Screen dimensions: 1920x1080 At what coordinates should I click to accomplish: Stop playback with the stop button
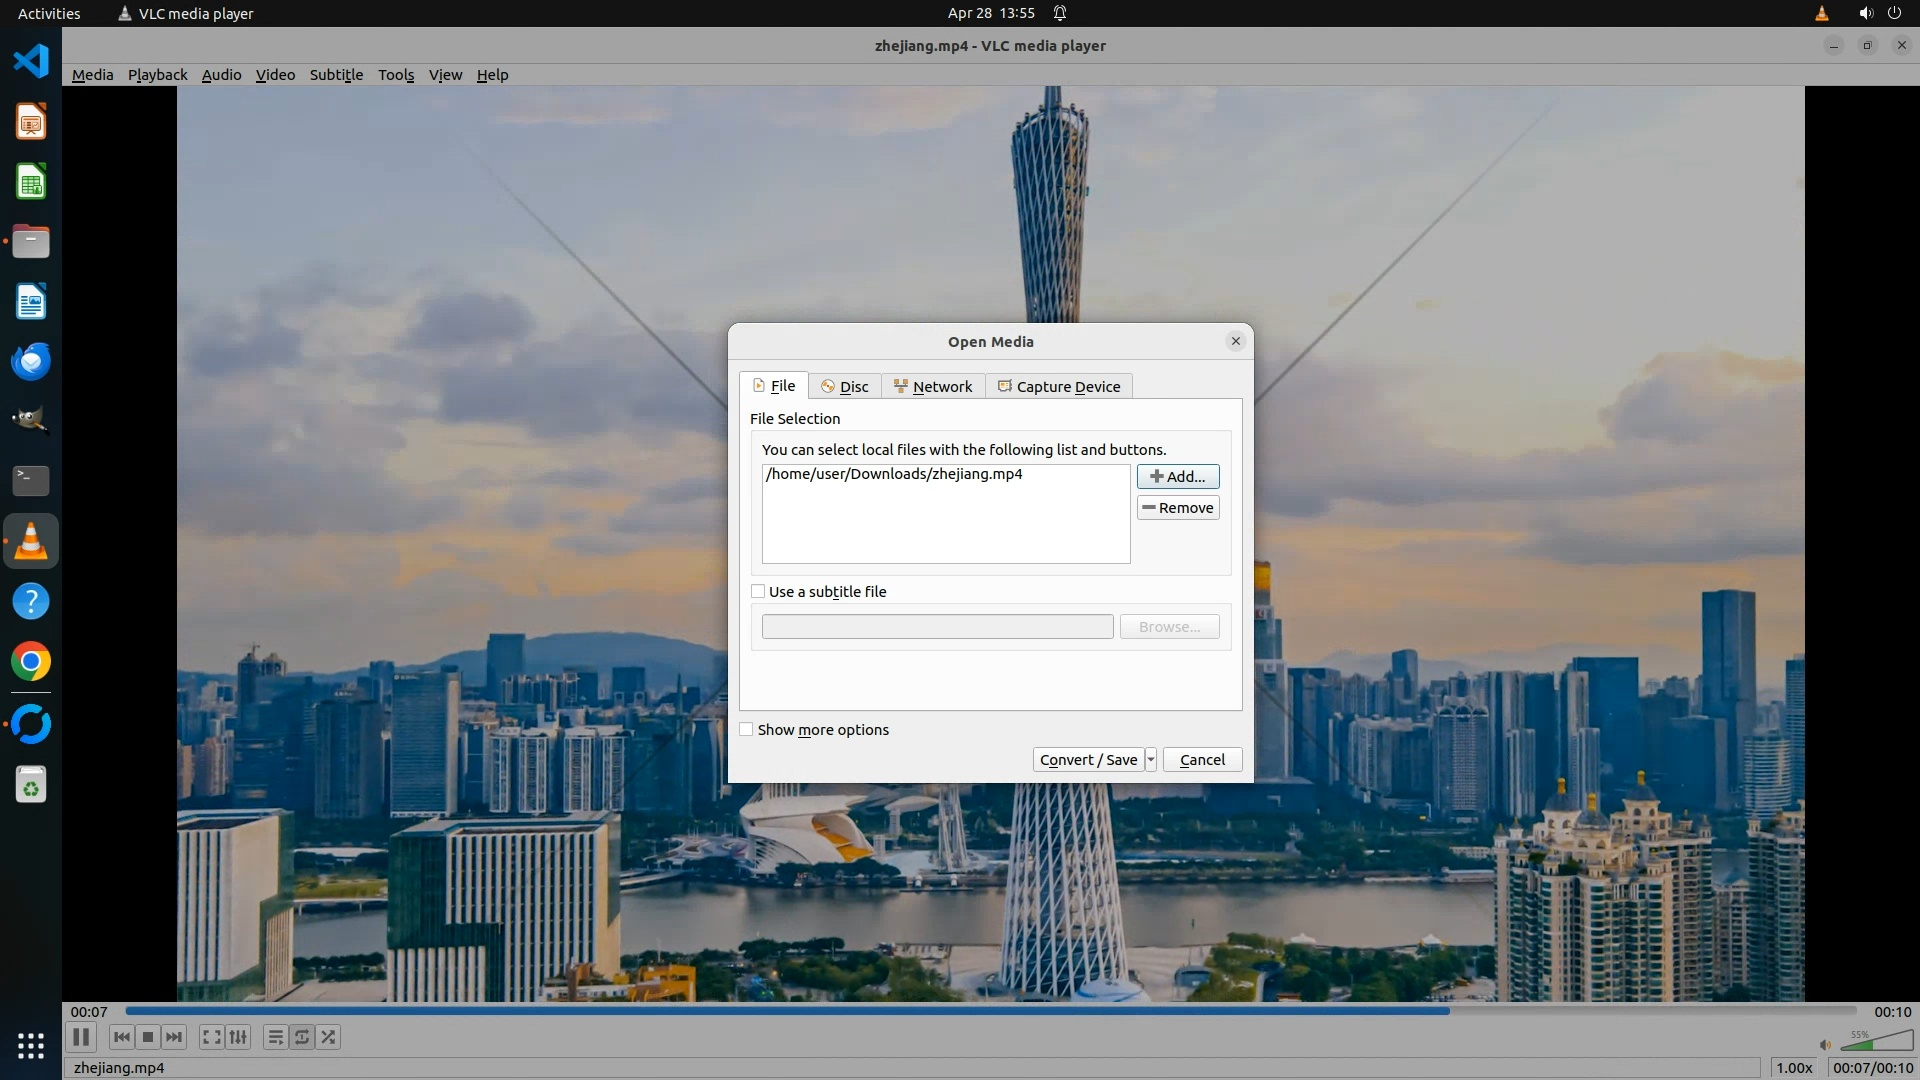tap(148, 1037)
